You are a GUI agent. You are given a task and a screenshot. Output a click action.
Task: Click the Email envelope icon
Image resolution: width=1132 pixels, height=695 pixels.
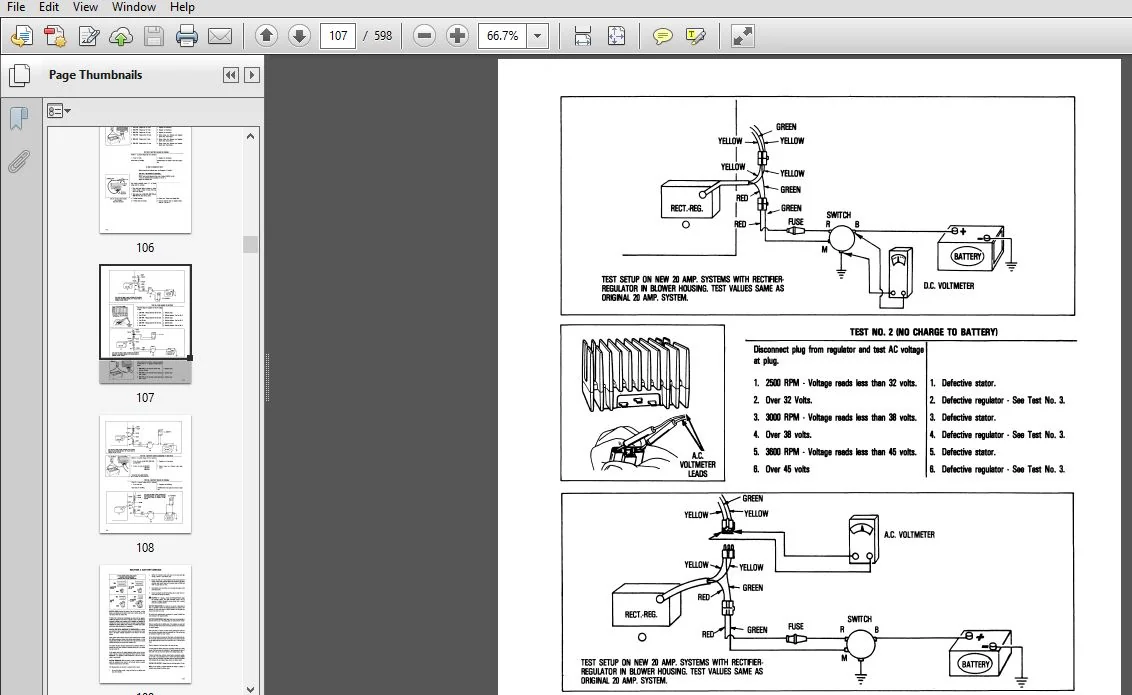[x=219, y=35]
